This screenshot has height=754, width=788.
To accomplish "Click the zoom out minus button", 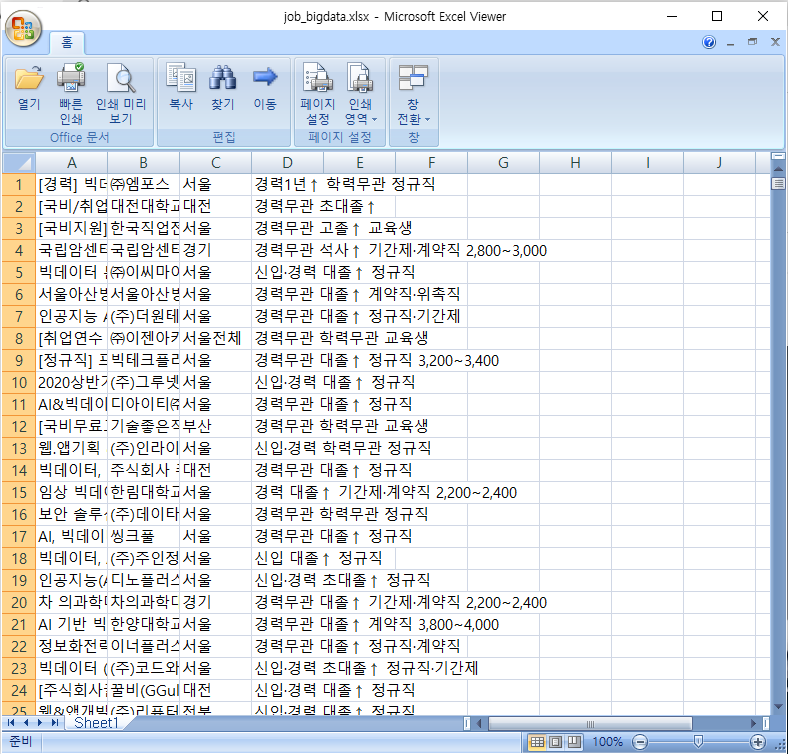I will 640,742.
